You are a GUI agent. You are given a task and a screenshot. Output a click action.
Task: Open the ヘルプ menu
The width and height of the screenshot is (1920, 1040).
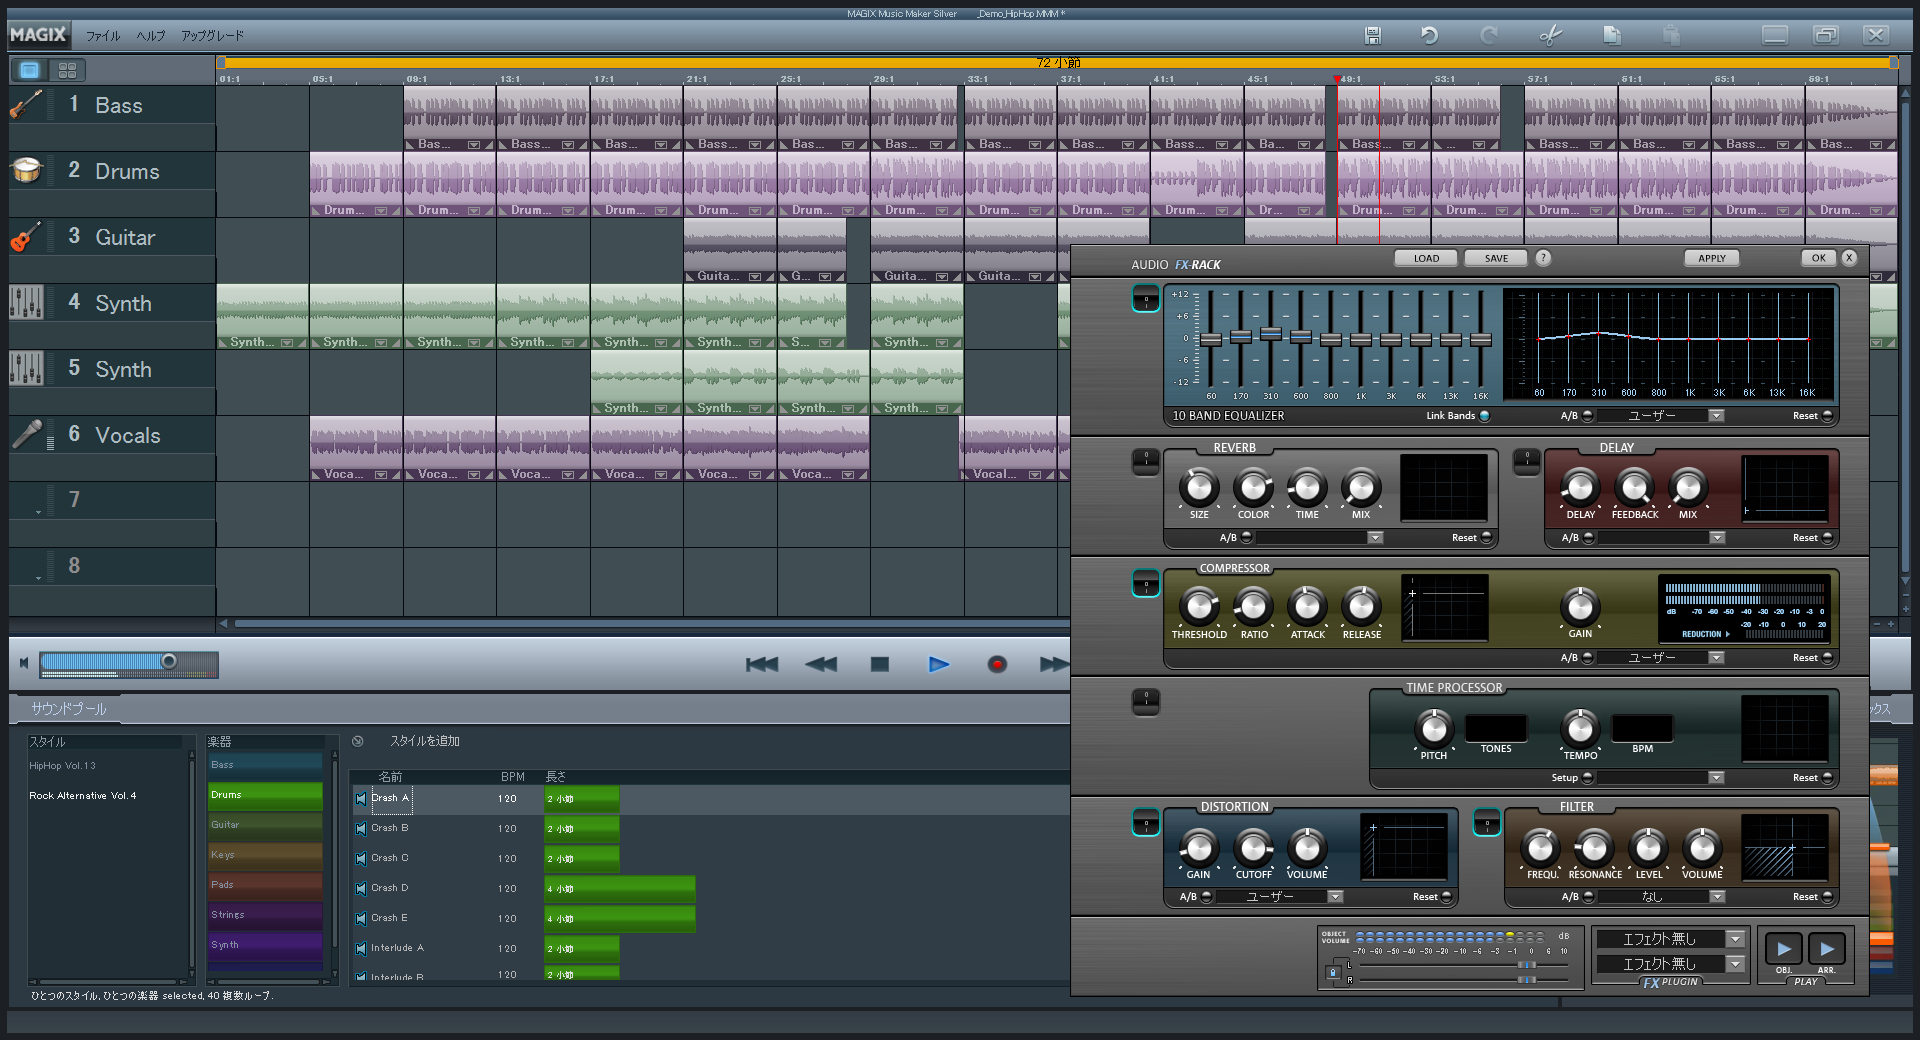tap(151, 36)
